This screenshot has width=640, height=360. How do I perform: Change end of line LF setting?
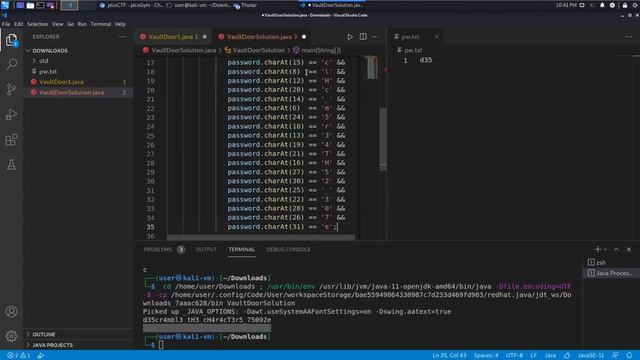click(x=533, y=356)
